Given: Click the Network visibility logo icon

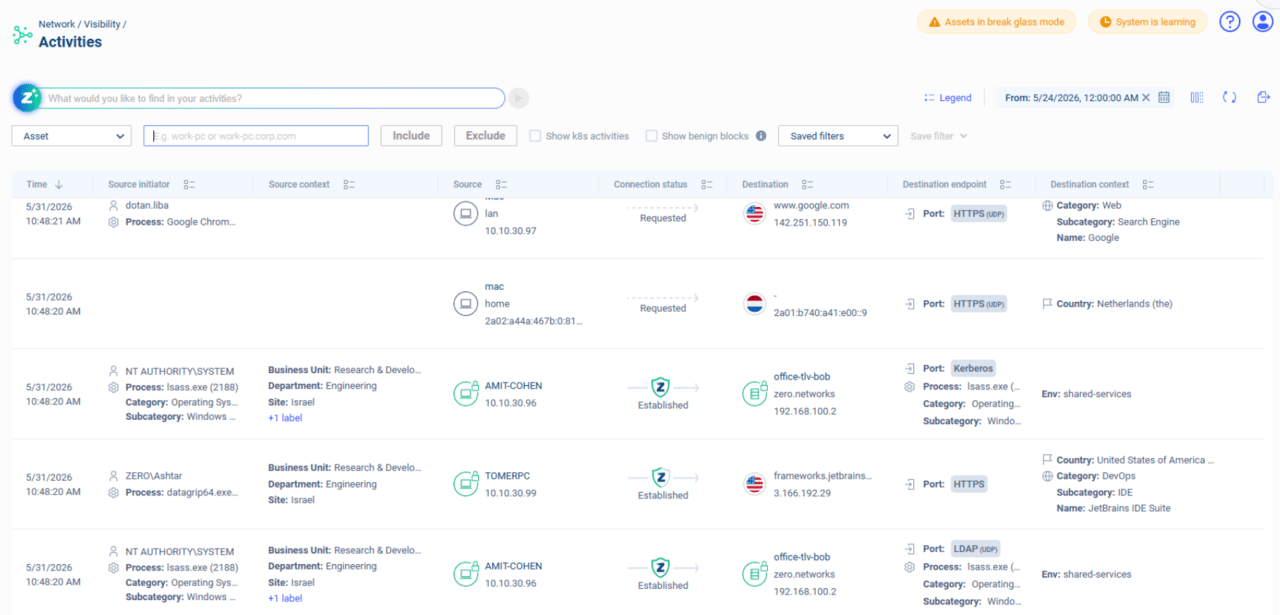Looking at the screenshot, I should (22, 34).
